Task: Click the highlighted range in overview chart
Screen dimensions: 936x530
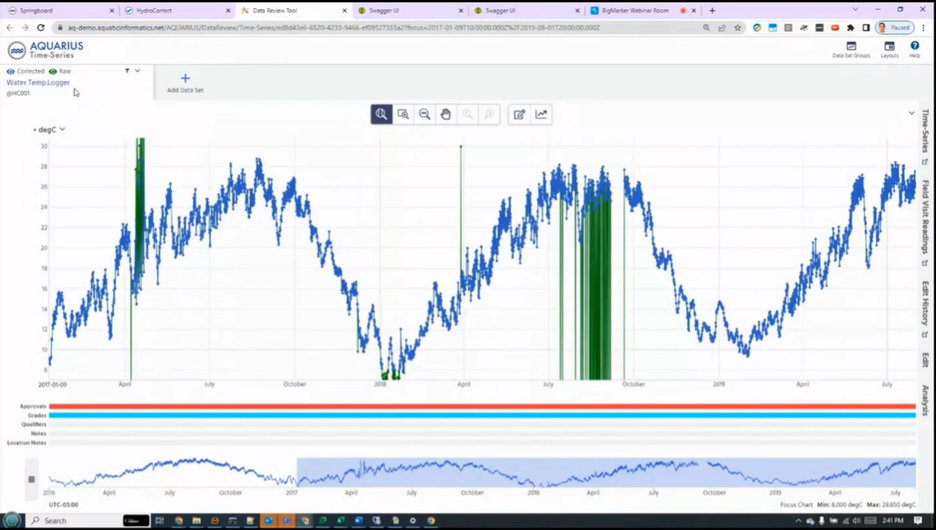Action: click(x=606, y=473)
